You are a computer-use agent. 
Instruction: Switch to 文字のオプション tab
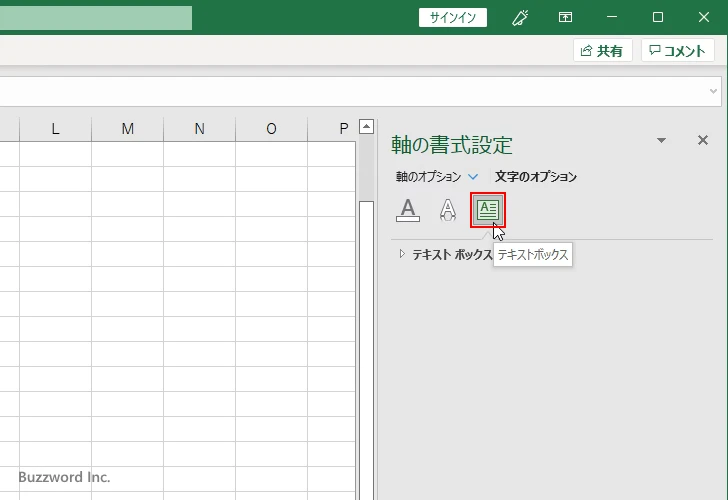(536, 176)
